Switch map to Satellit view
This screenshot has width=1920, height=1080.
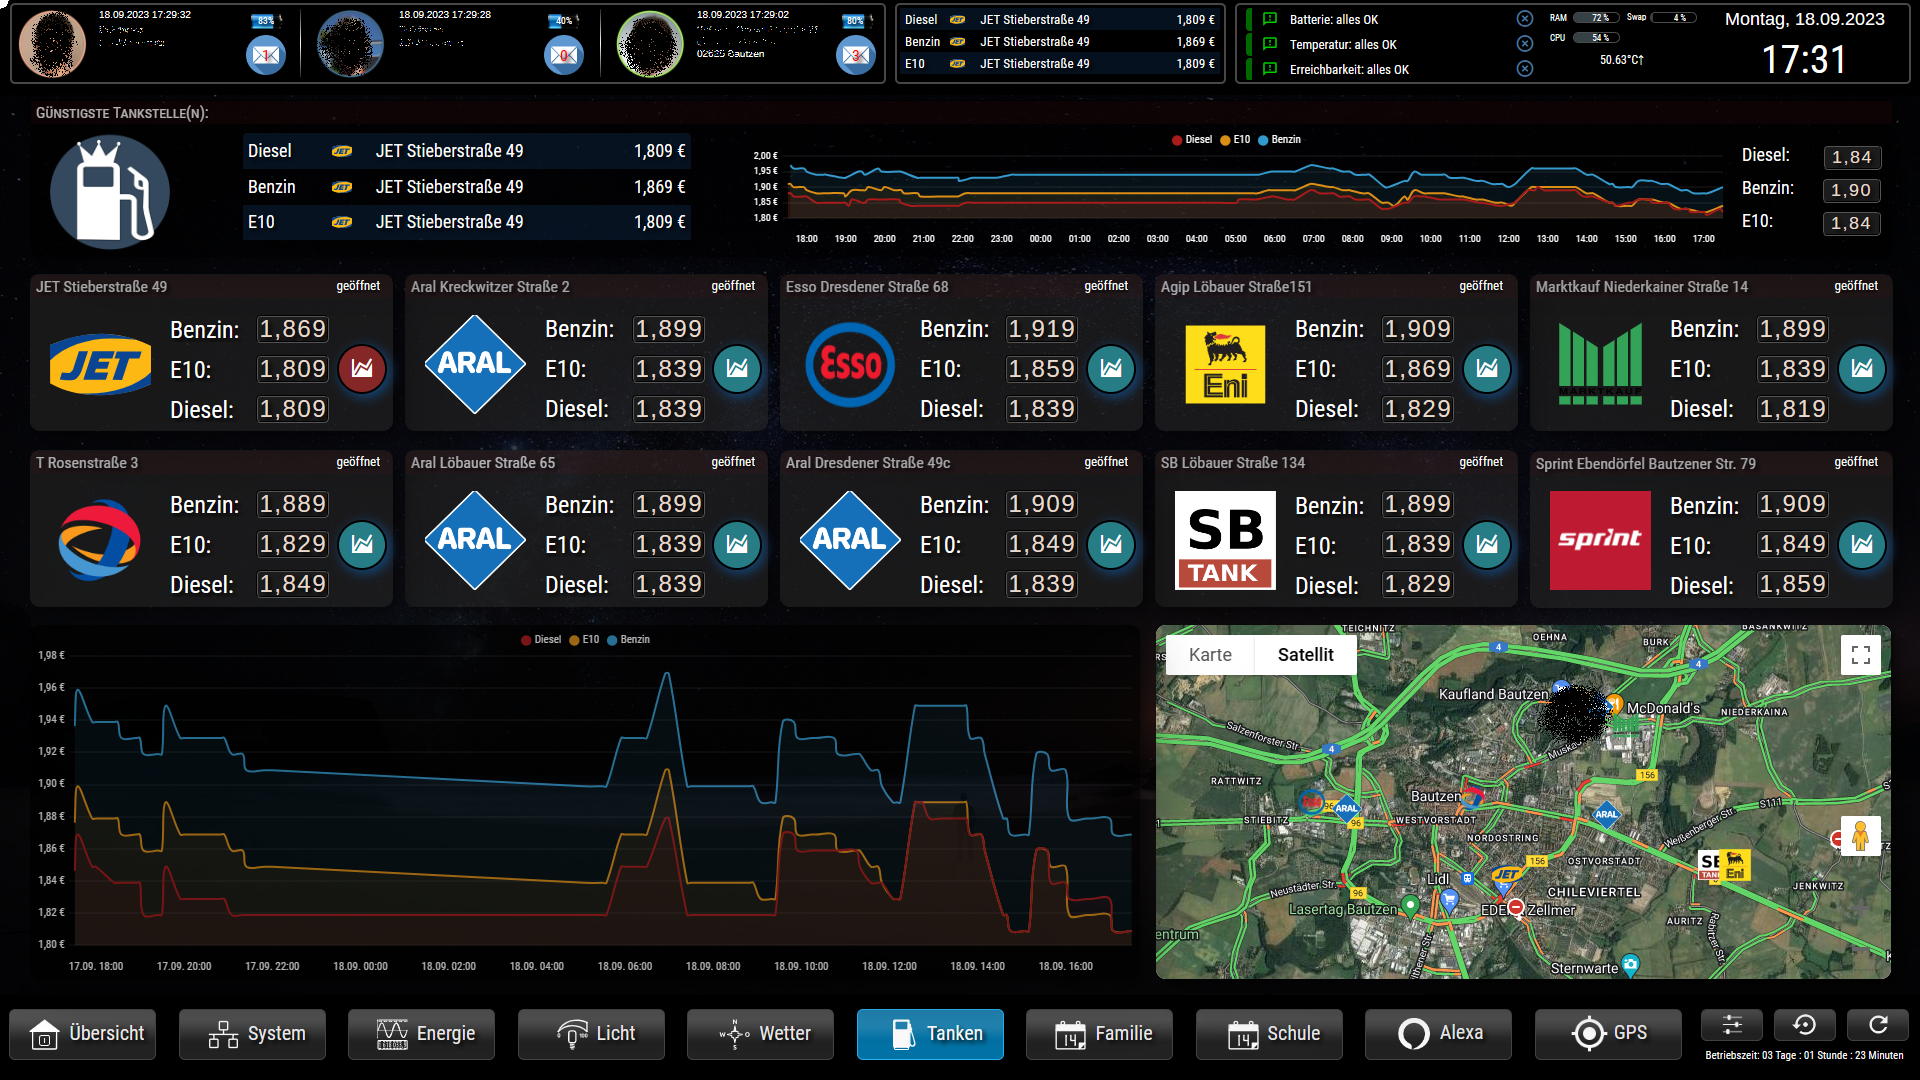coord(1305,655)
